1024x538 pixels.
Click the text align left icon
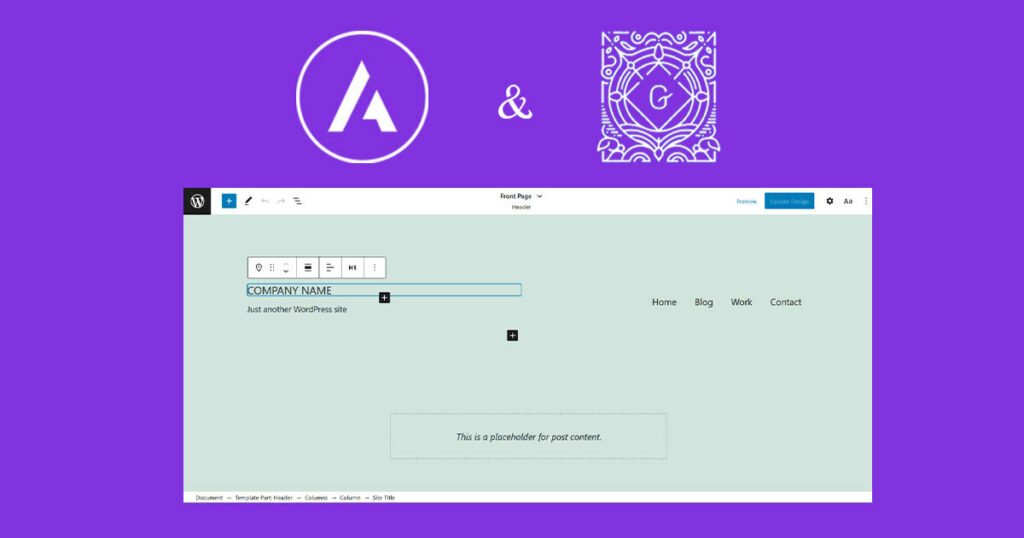(330, 268)
